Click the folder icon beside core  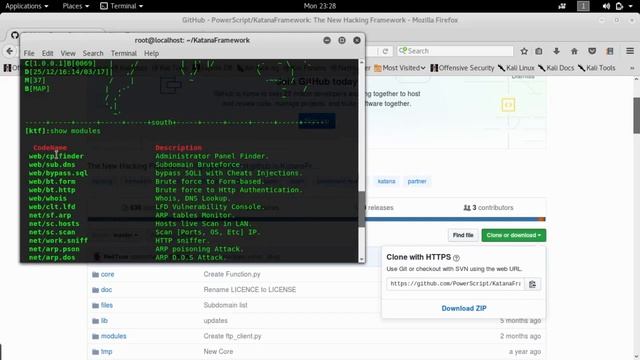tap(95, 275)
